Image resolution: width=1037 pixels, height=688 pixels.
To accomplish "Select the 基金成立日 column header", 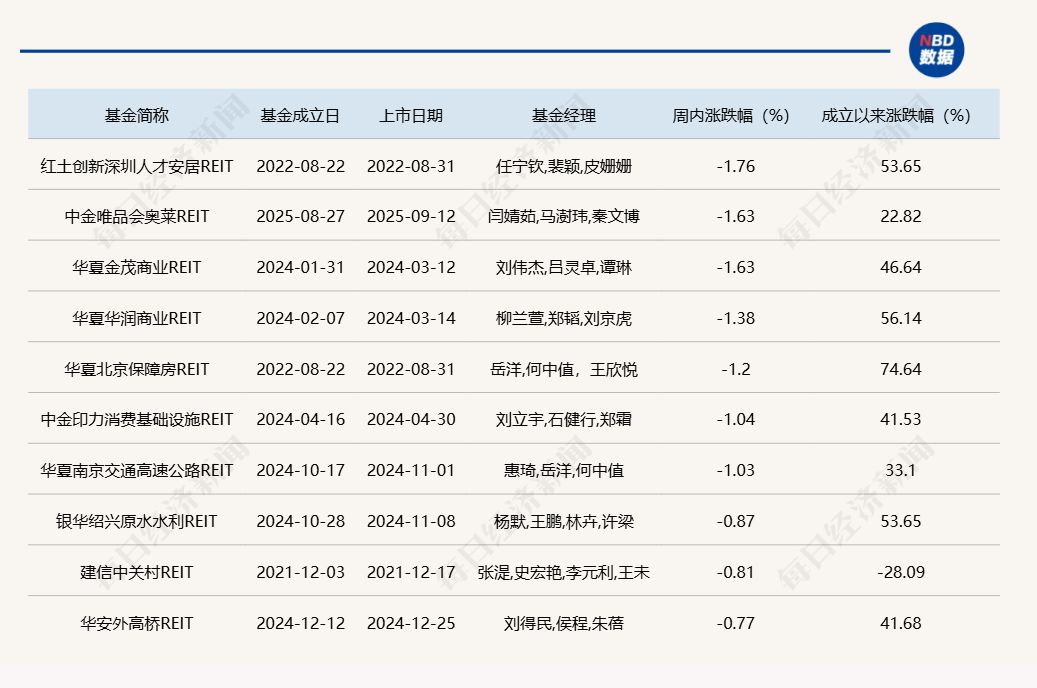I will point(300,115).
